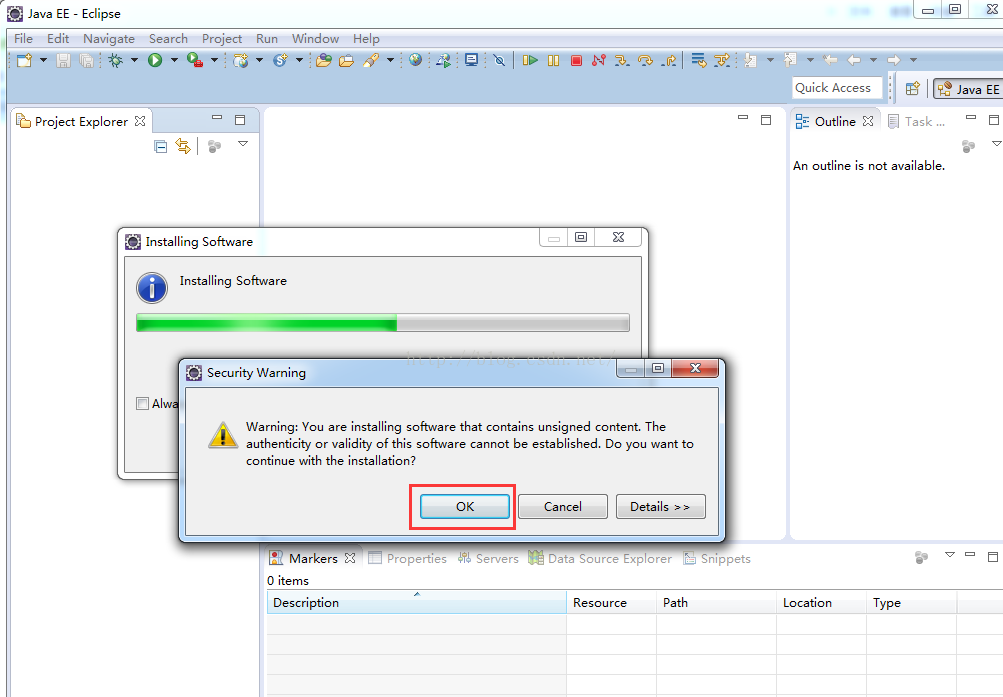The width and height of the screenshot is (1003, 697).
Task: Click the Save disk icon
Action: (x=63, y=61)
